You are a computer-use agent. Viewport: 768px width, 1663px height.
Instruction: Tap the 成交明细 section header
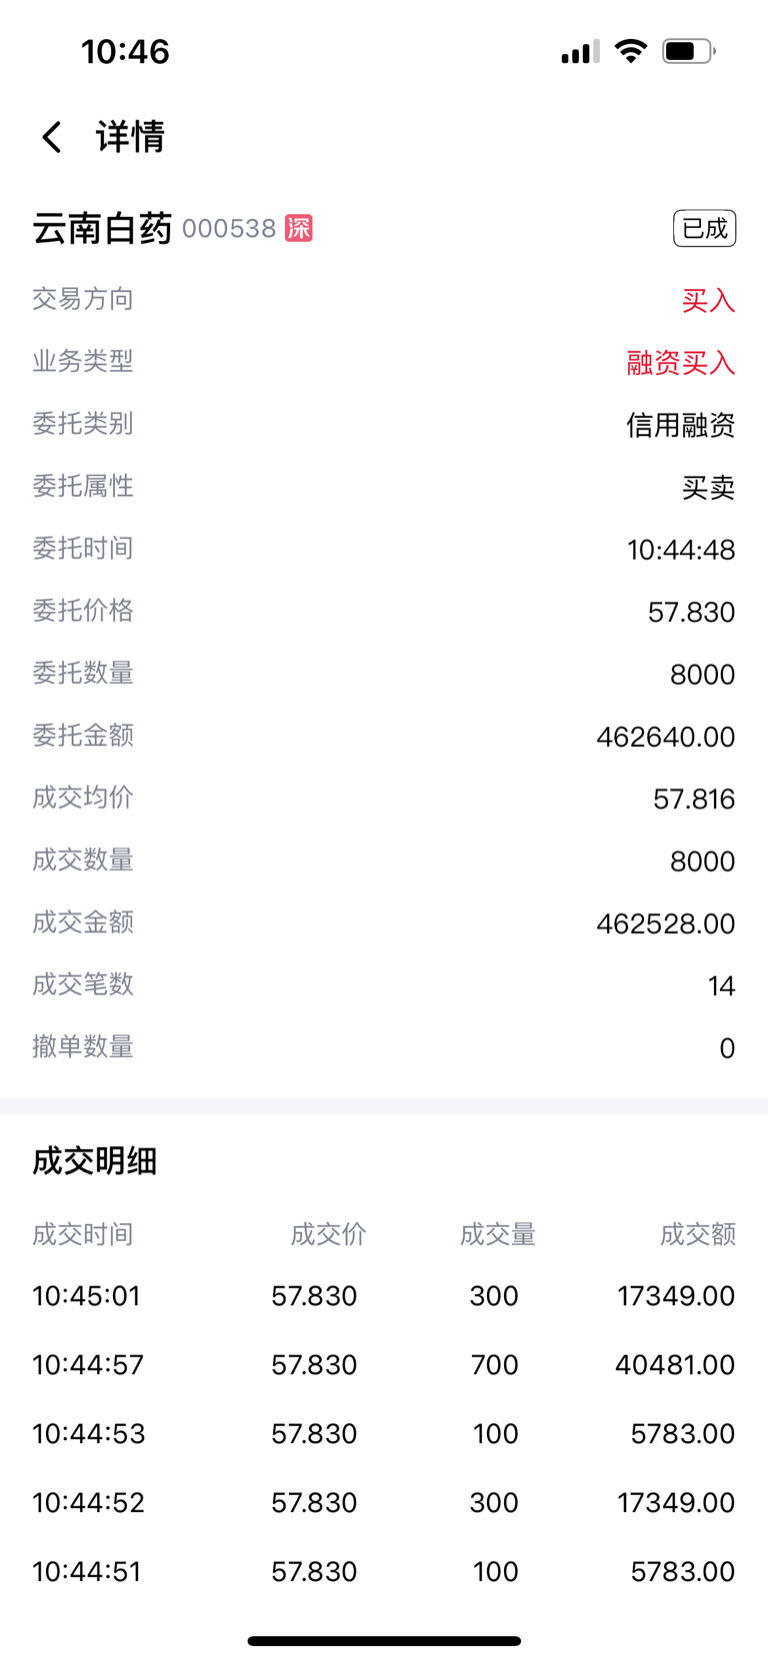[x=95, y=1161]
